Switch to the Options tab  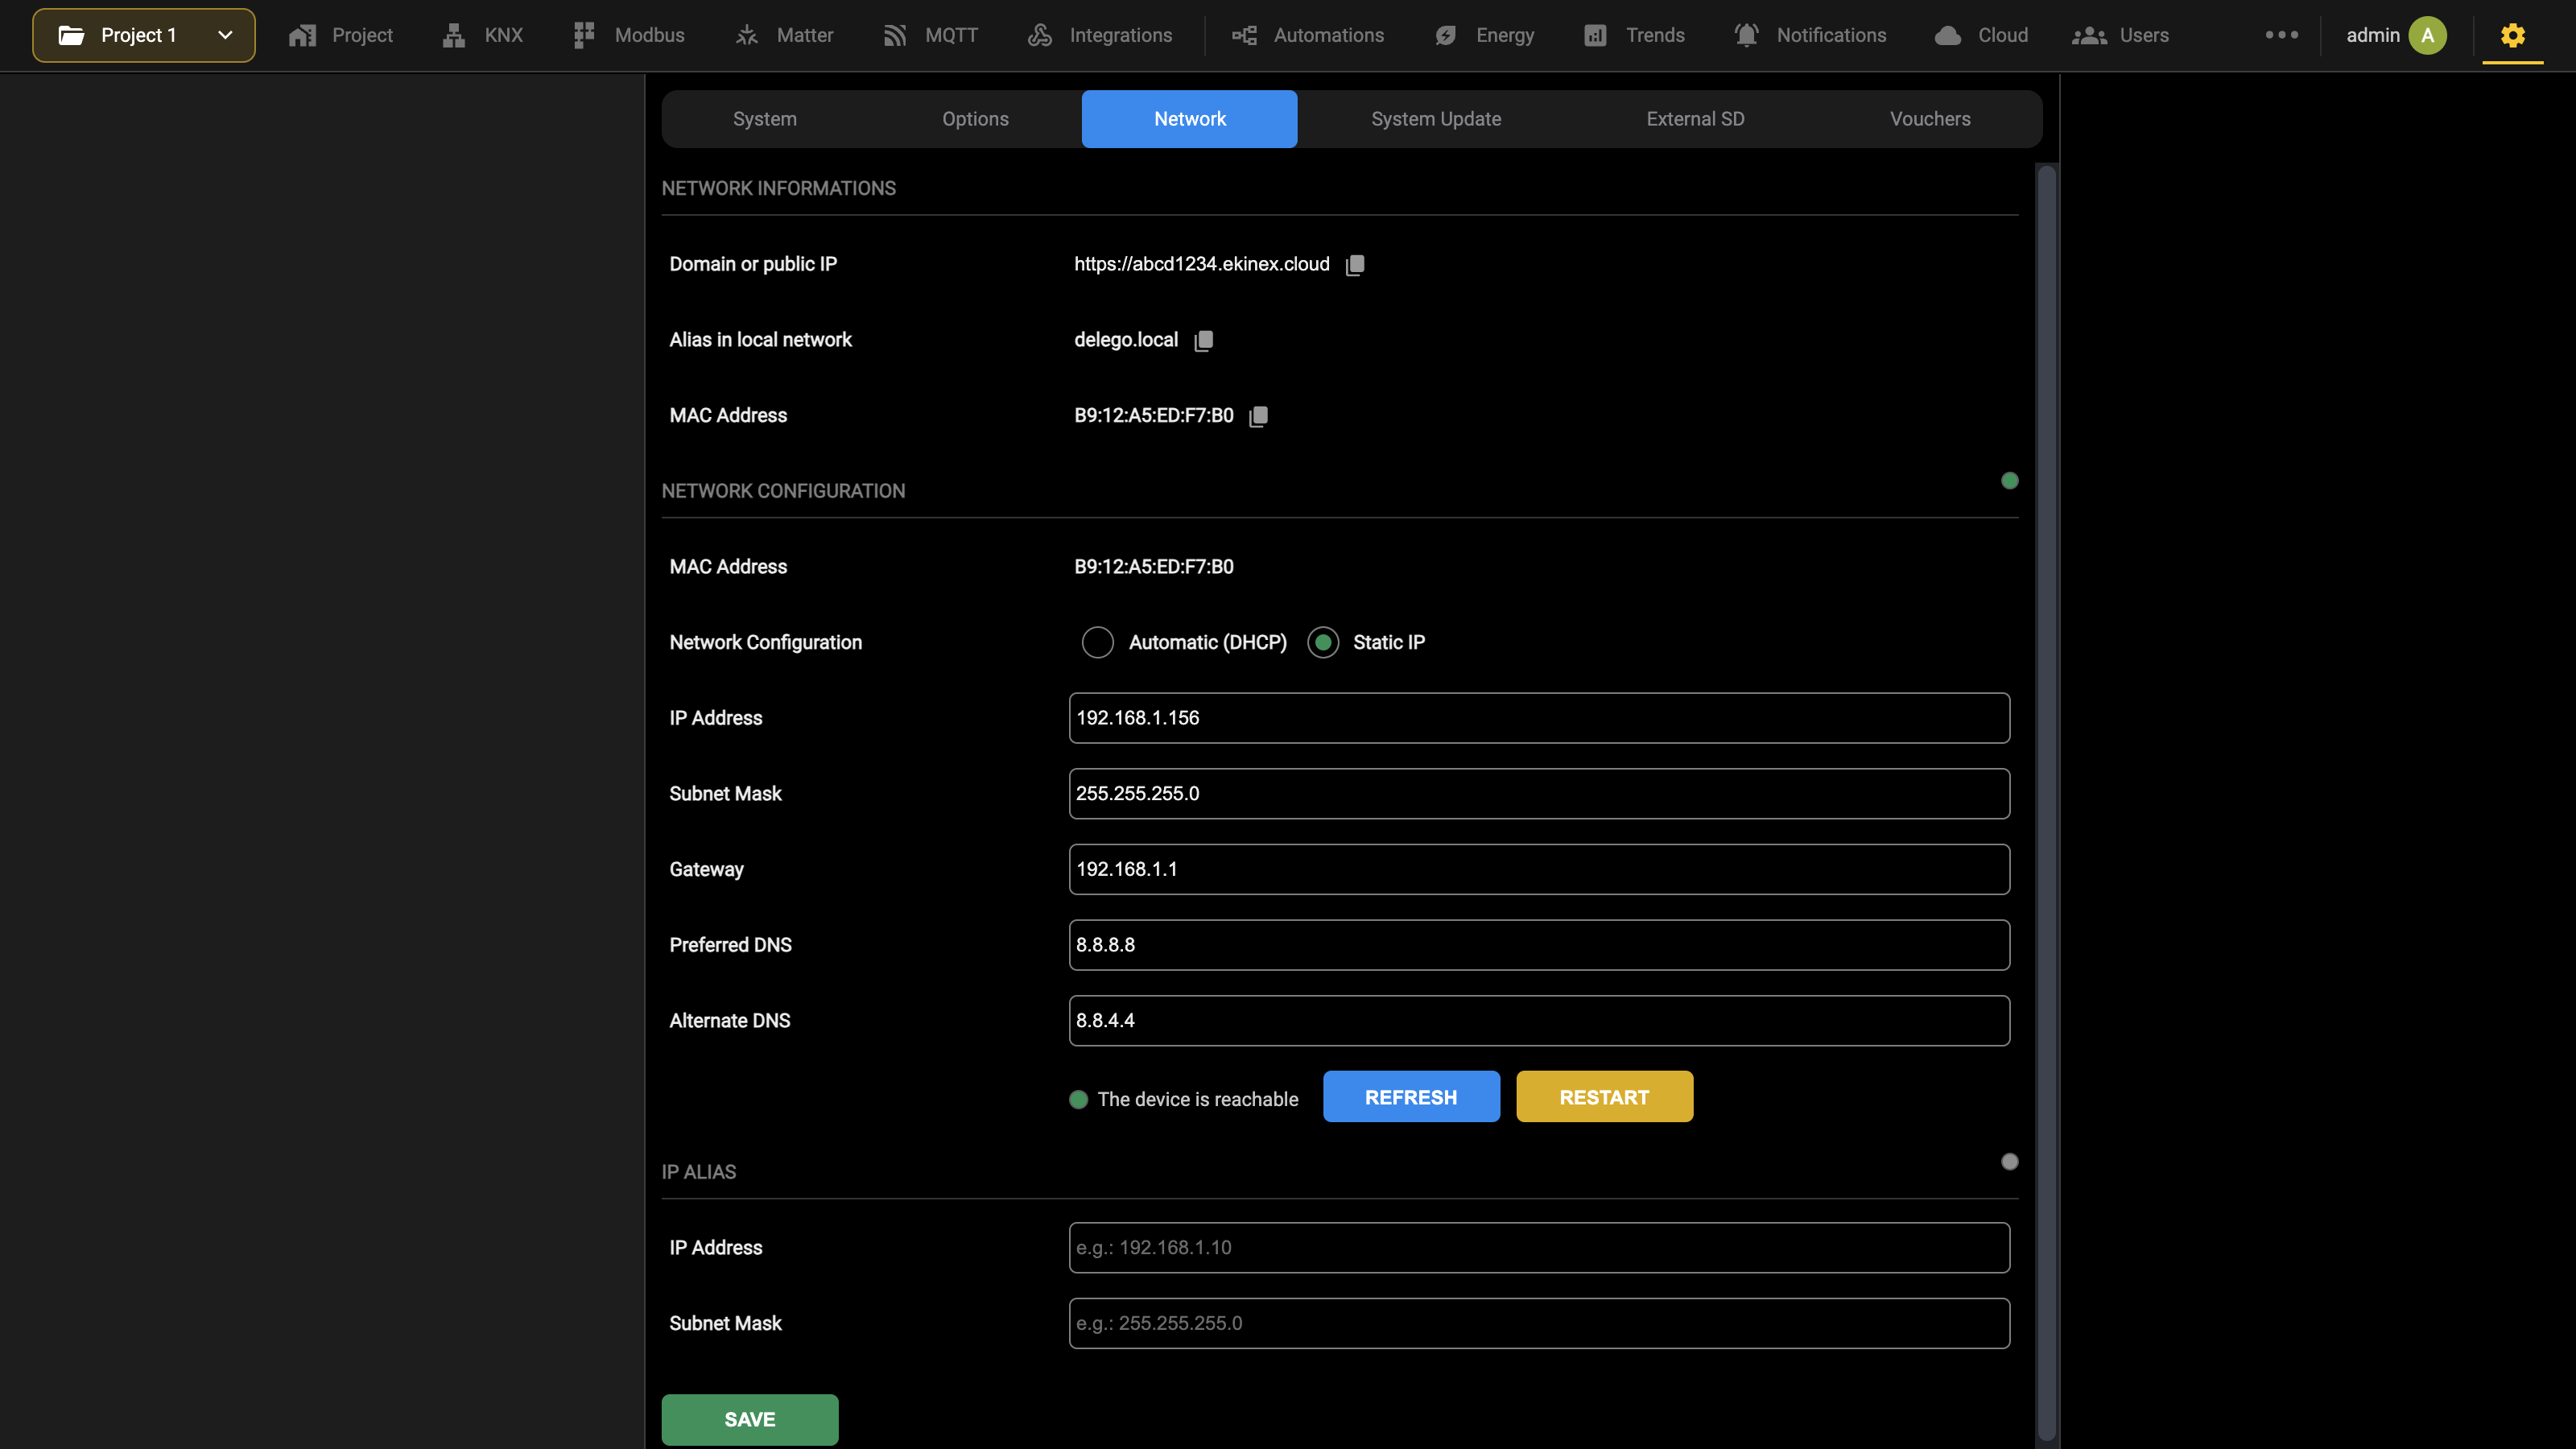tap(975, 119)
